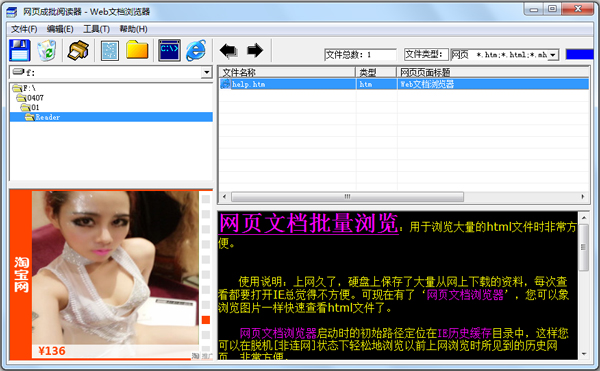
Task: Open the yellow folder toolbar icon
Action: [137, 50]
